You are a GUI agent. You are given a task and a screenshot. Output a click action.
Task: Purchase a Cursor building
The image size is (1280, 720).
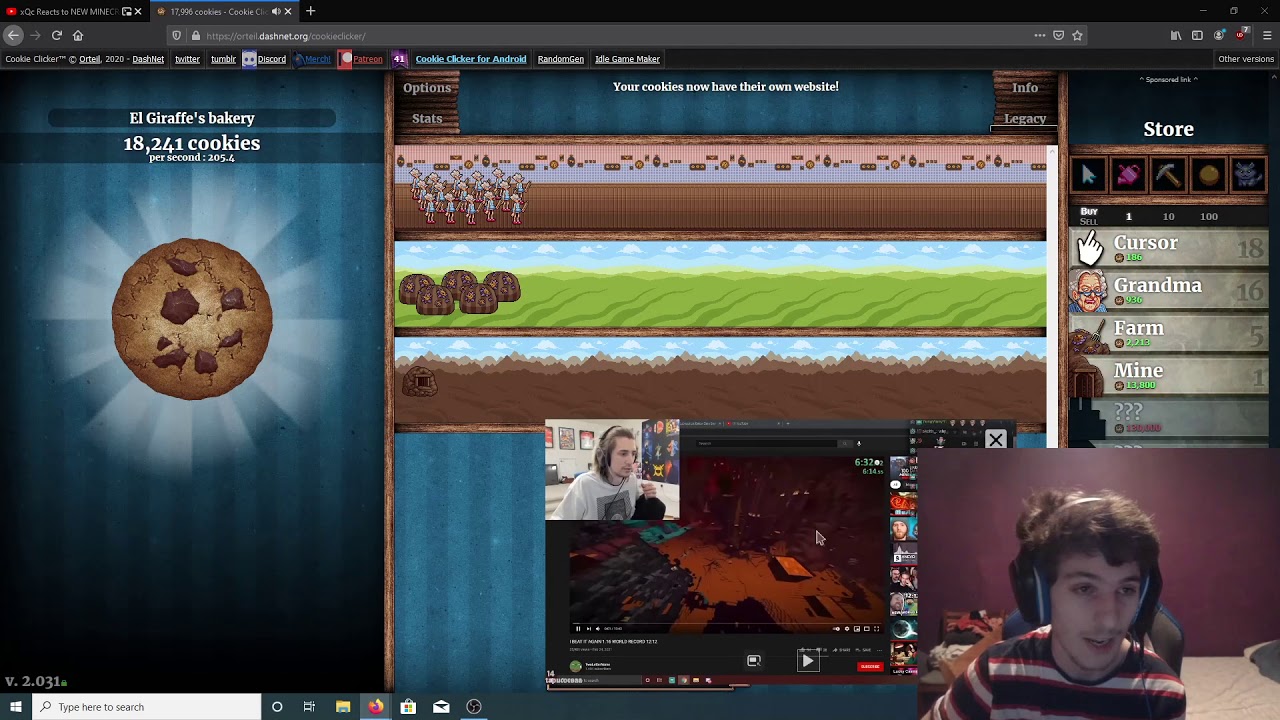pyautogui.click(x=1169, y=247)
